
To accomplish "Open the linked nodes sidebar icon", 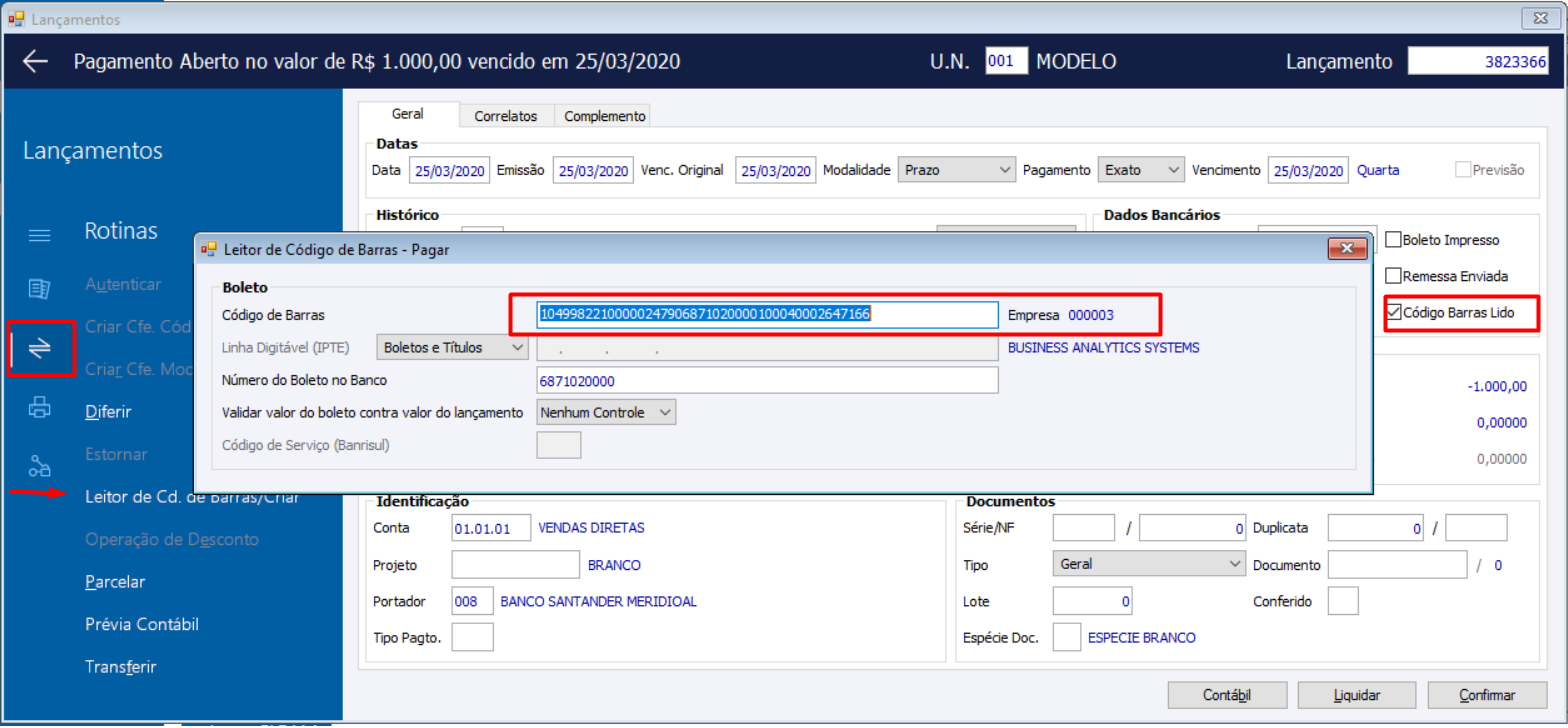I will (39, 465).
